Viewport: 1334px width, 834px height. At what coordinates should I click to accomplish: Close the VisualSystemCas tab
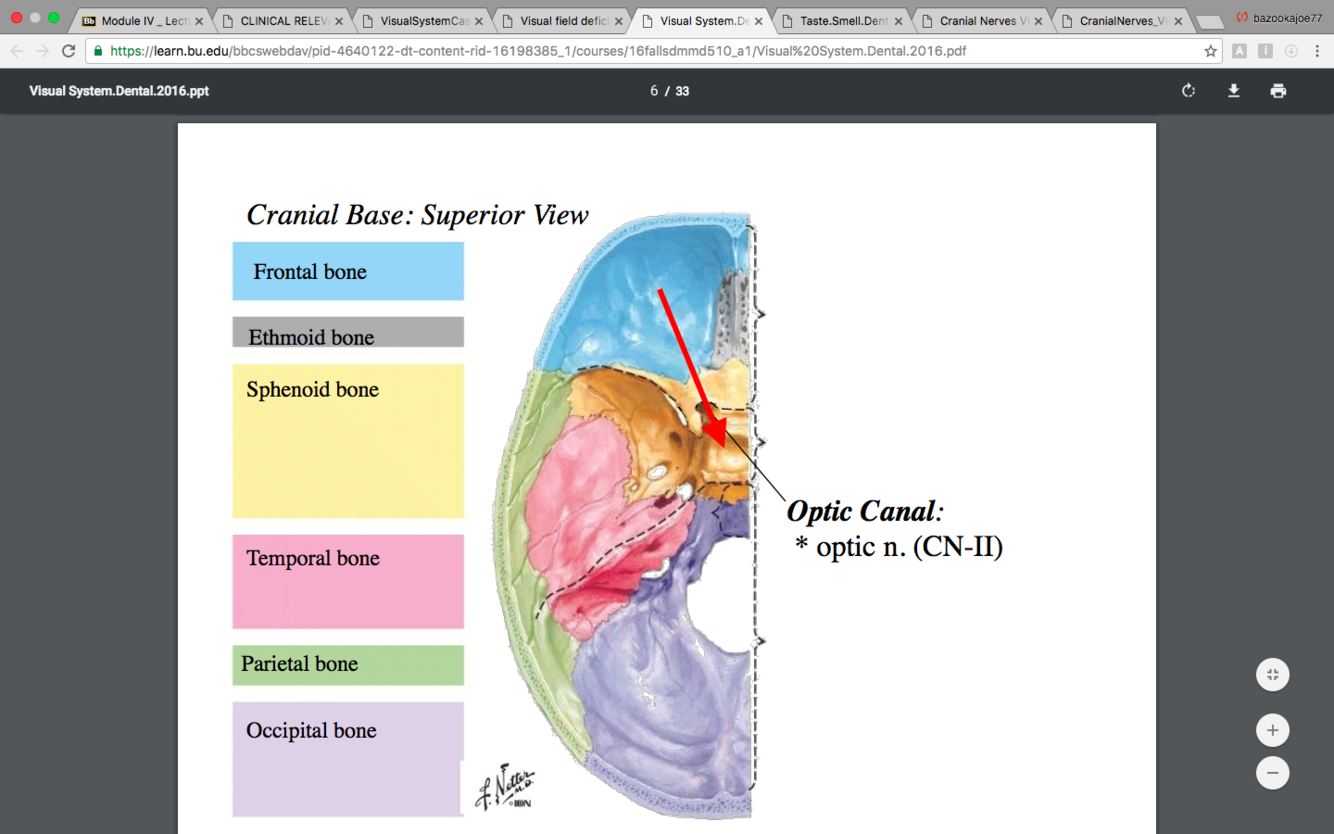pos(479,20)
